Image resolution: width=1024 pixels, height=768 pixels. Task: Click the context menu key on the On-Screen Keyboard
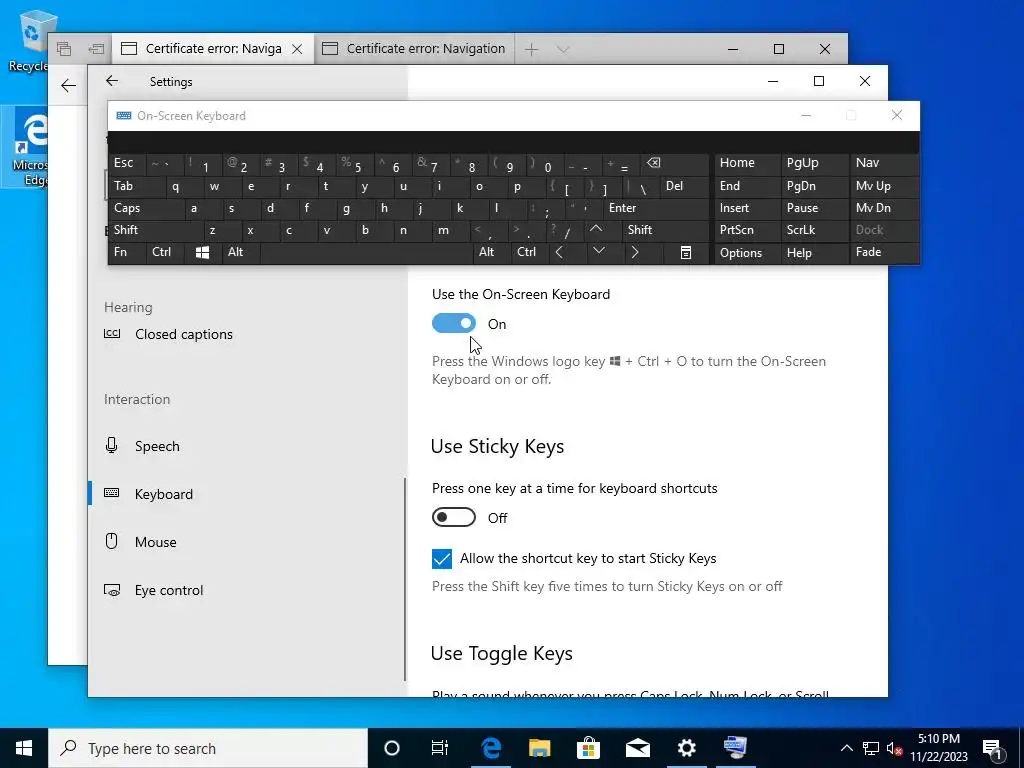[x=686, y=253]
